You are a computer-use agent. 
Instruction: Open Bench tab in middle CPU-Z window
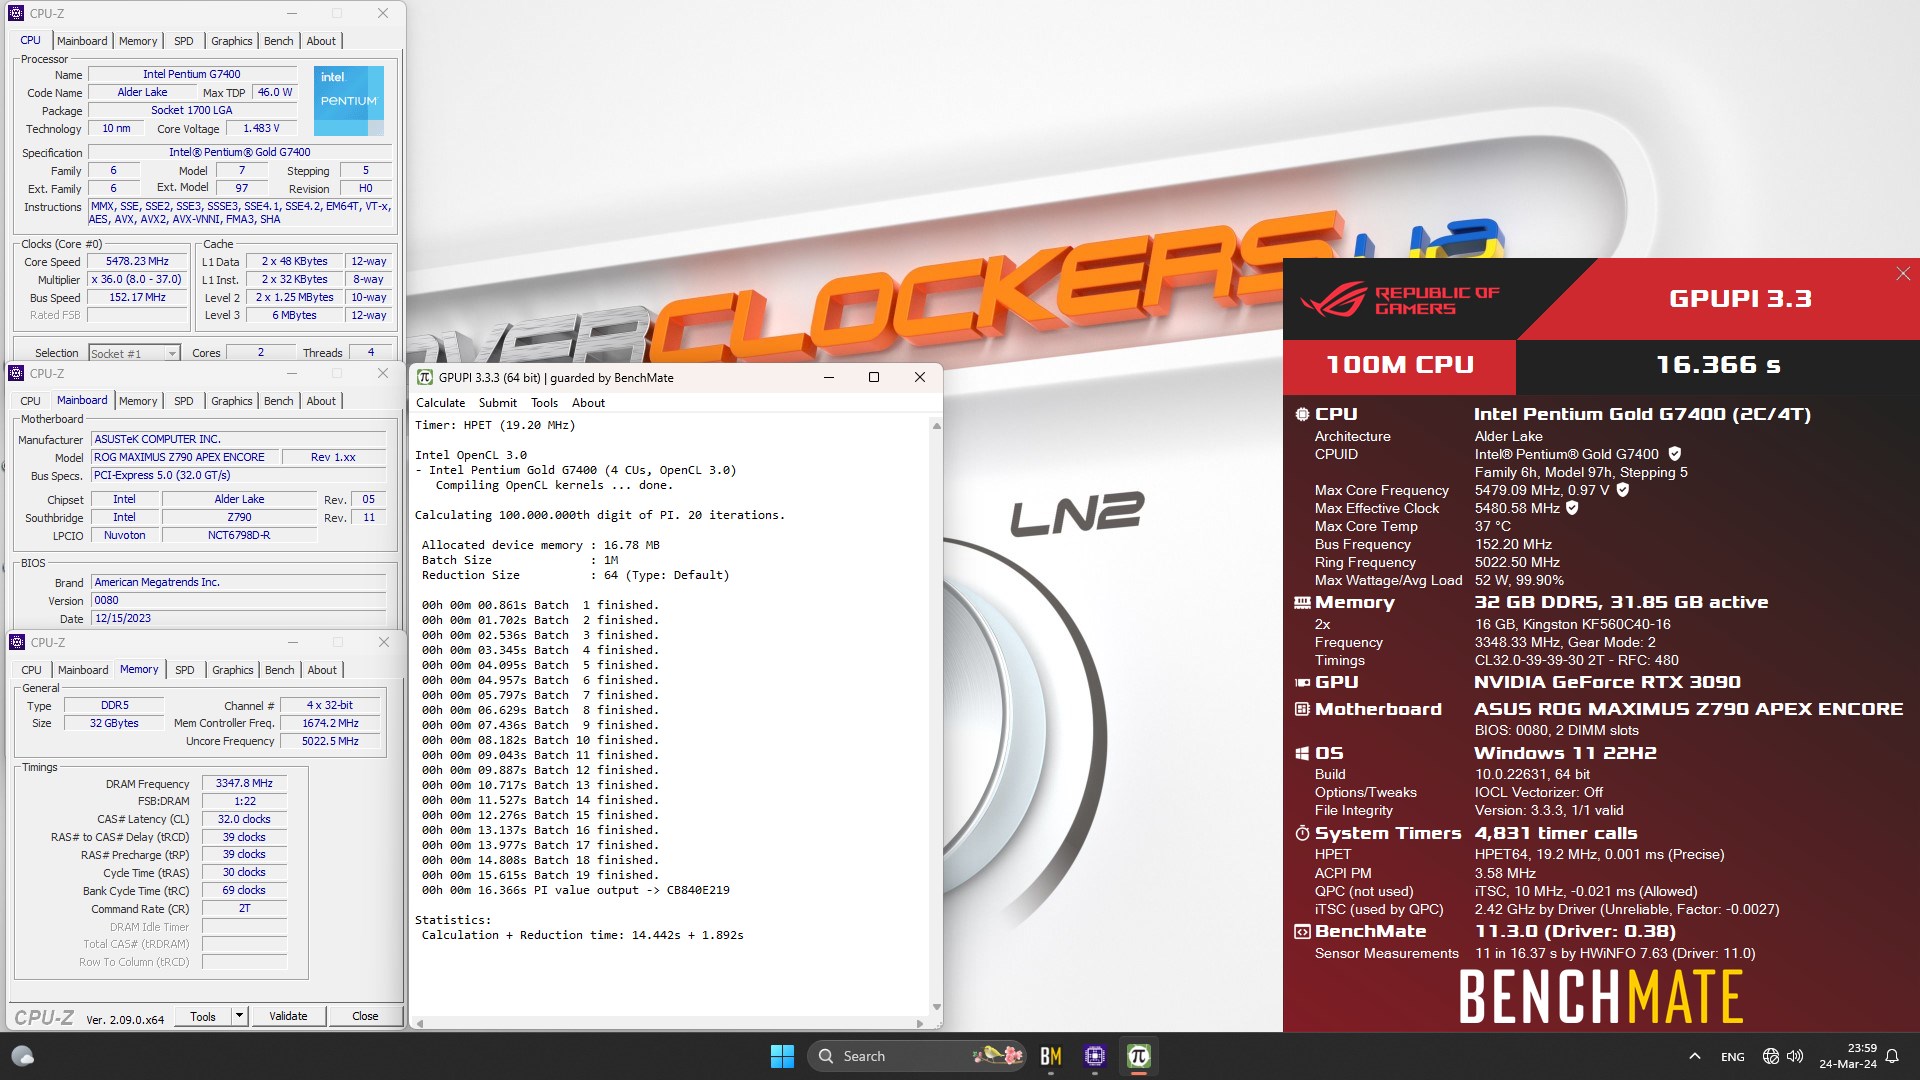pos(279,401)
